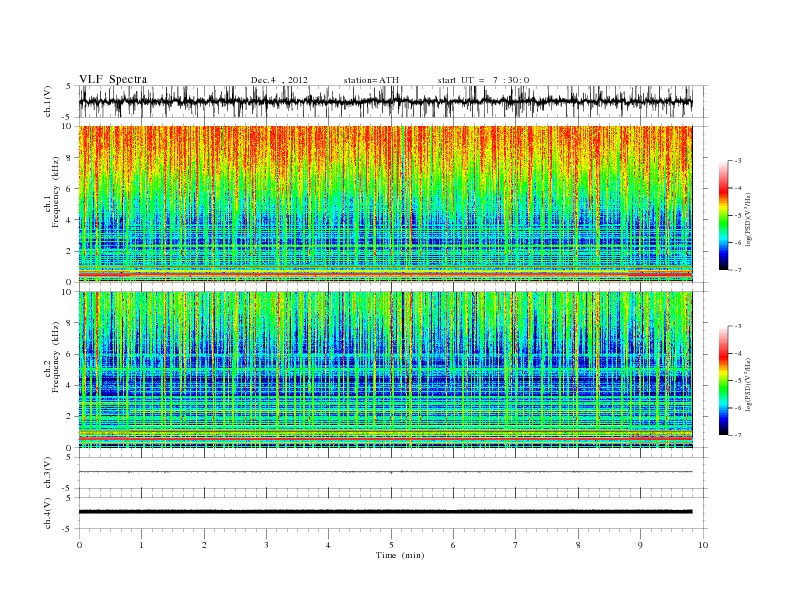
Task: Click time axis tick label "7"
Action: tap(516, 545)
